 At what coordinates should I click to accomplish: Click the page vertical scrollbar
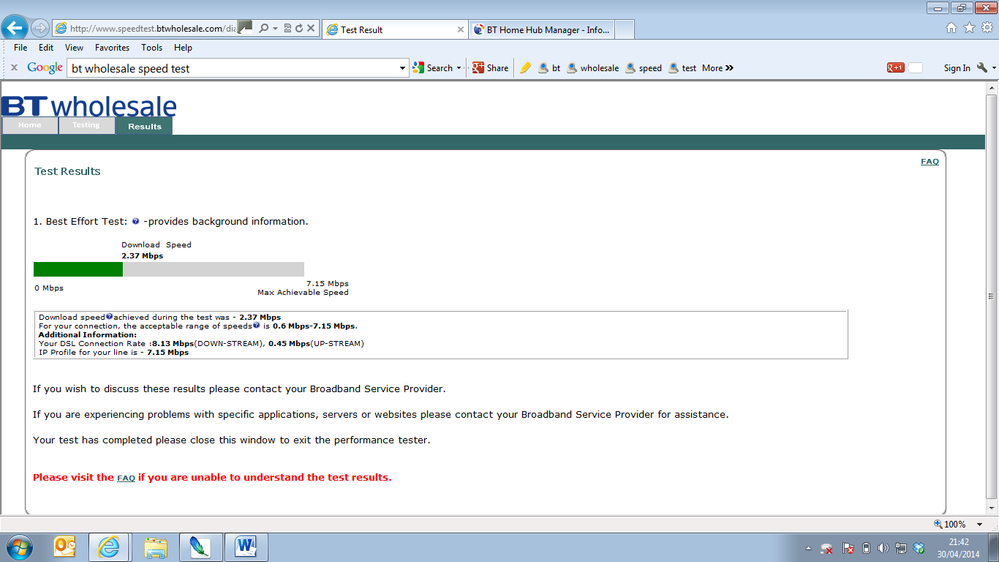click(991, 296)
